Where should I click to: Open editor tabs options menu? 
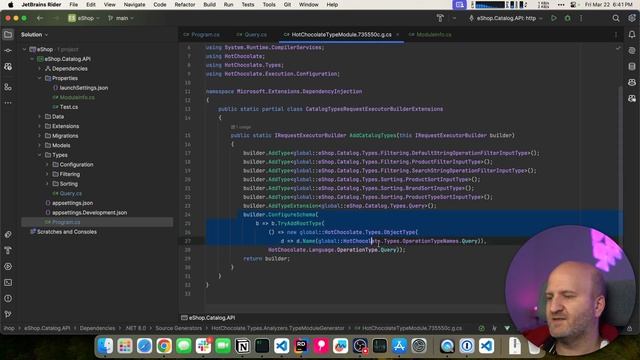[x=616, y=35]
